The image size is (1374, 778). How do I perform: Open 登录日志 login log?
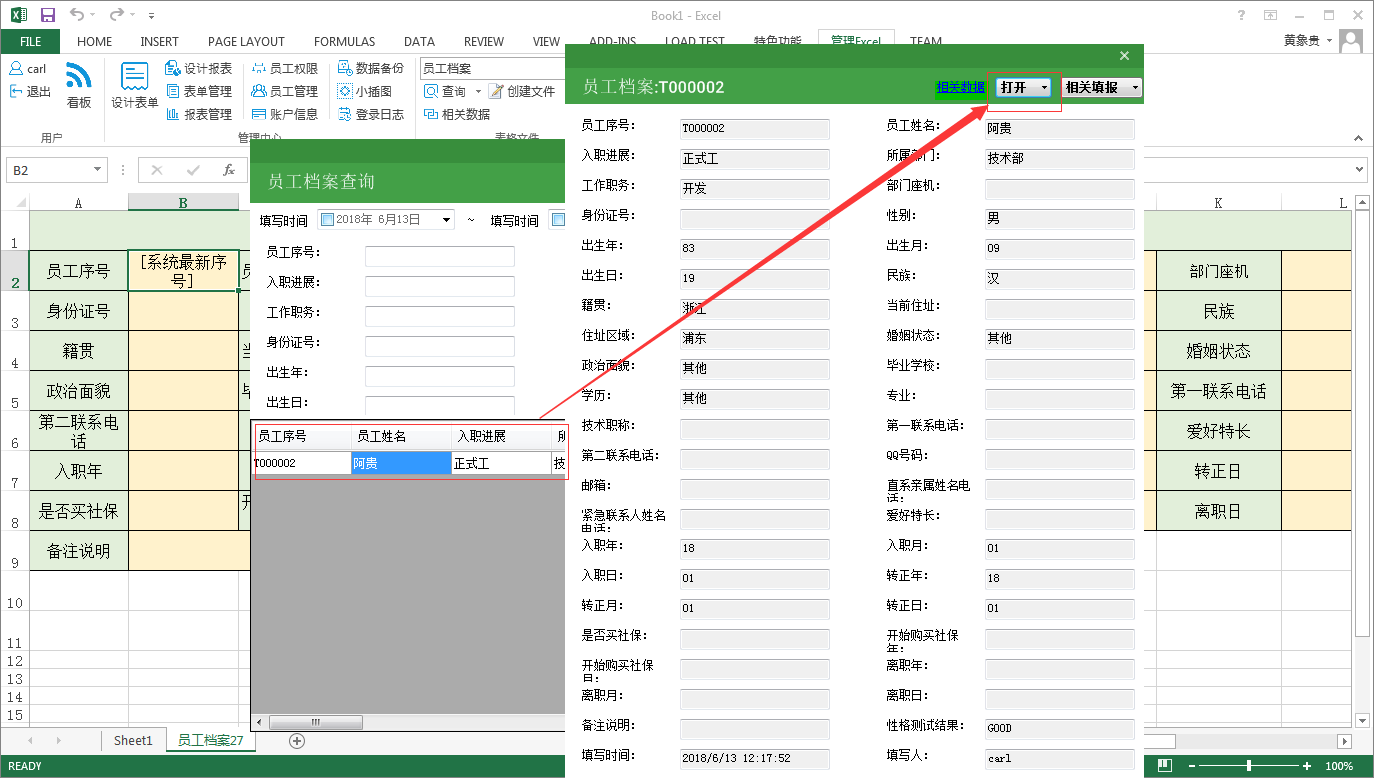(371, 114)
